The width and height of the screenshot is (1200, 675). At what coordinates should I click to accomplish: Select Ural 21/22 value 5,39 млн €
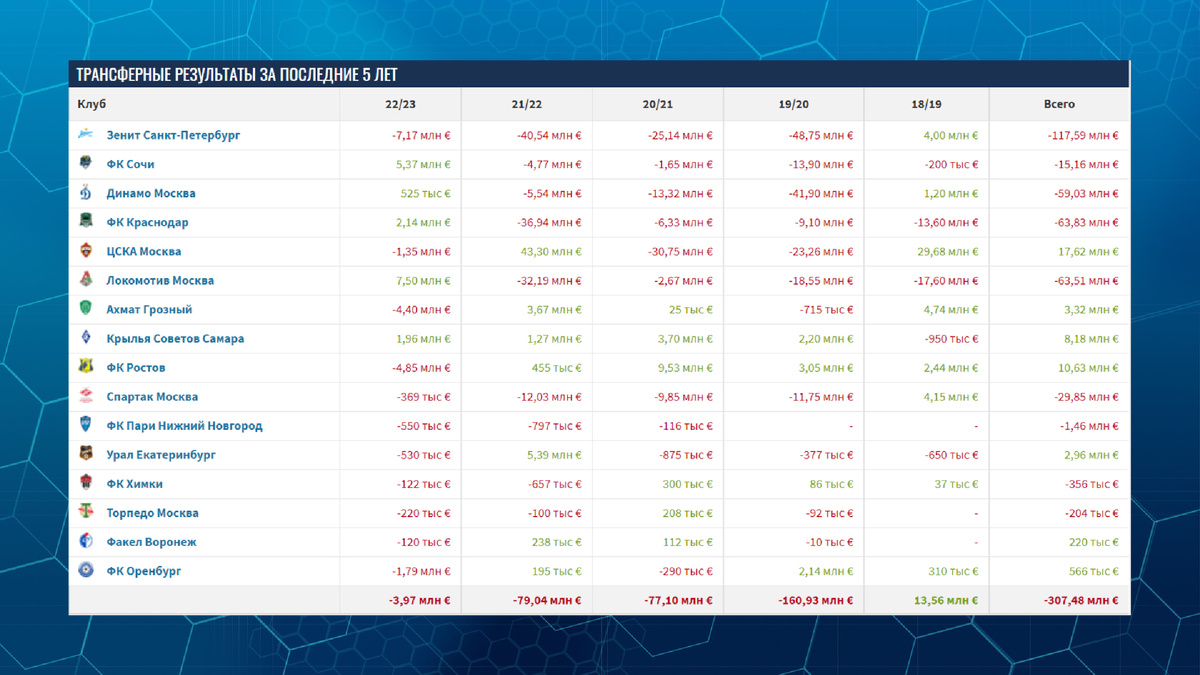[553, 454]
